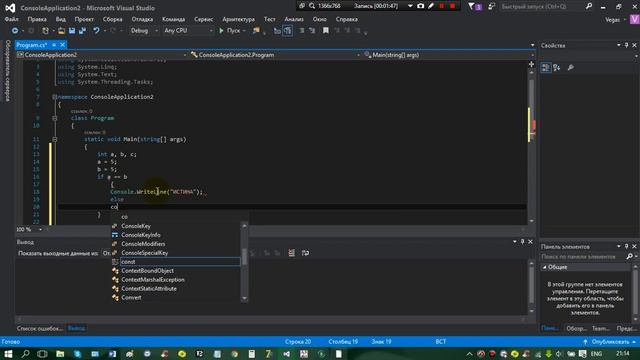Click the Опубликовать status bar button
Viewport: 640px width, 360px height.
pos(609,342)
